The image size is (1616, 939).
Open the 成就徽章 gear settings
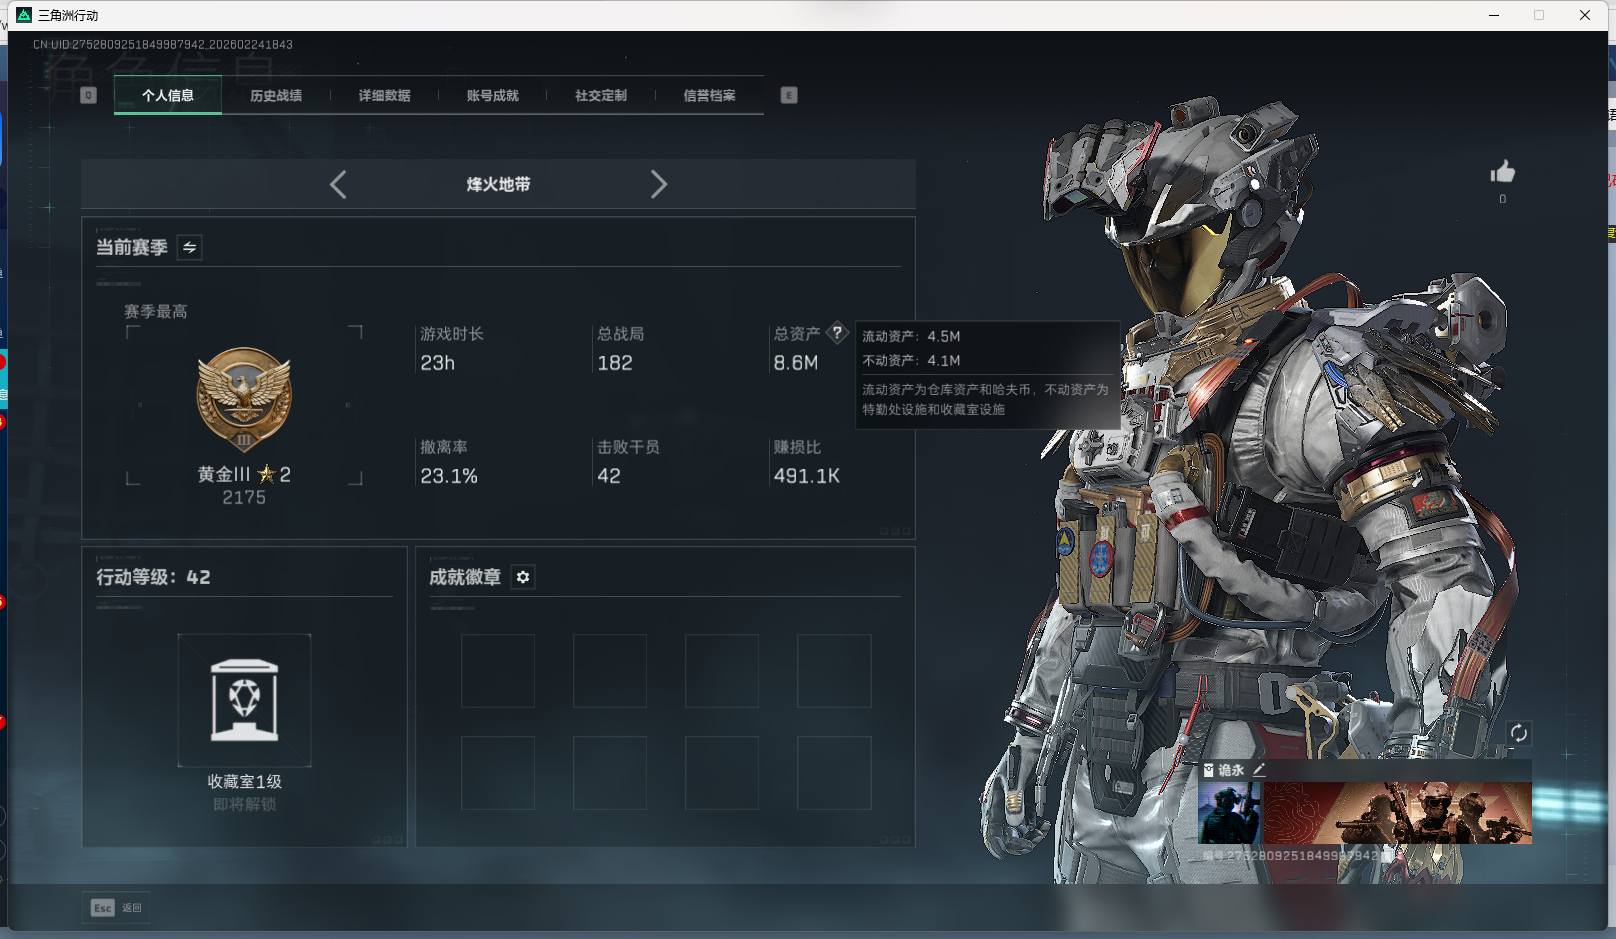tap(523, 577)
